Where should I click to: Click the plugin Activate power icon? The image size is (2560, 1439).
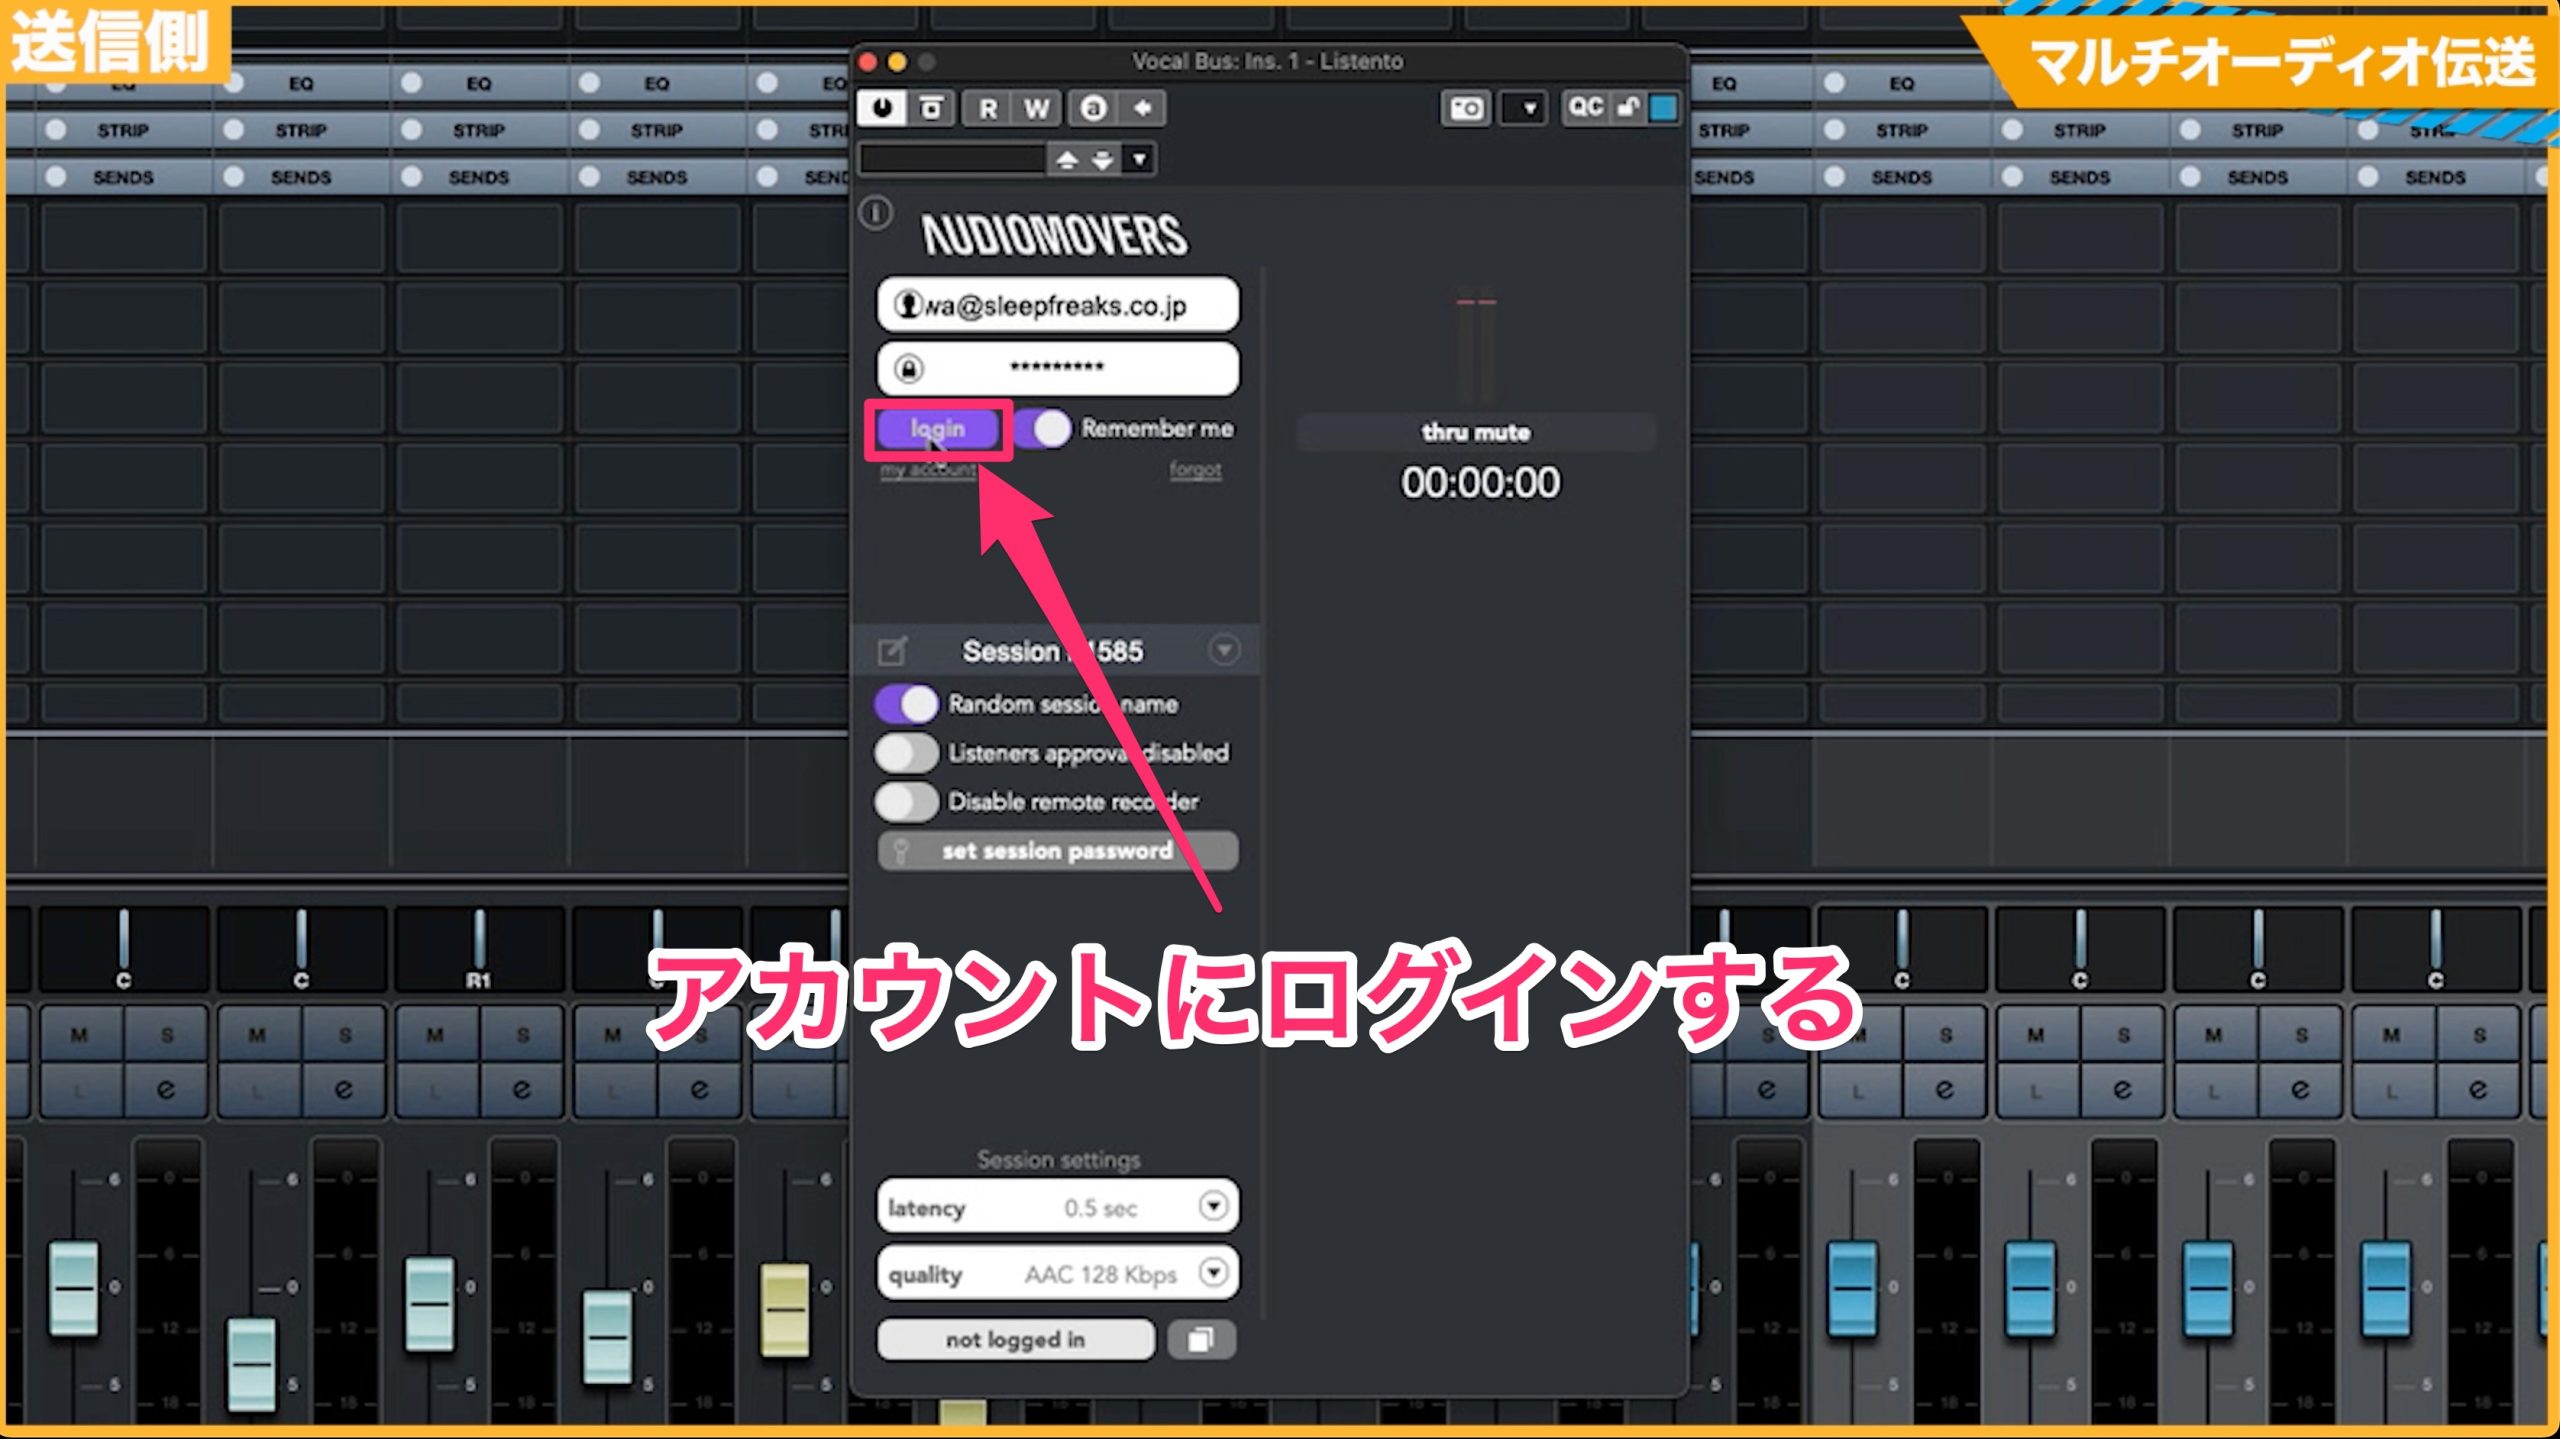[882, 108]
